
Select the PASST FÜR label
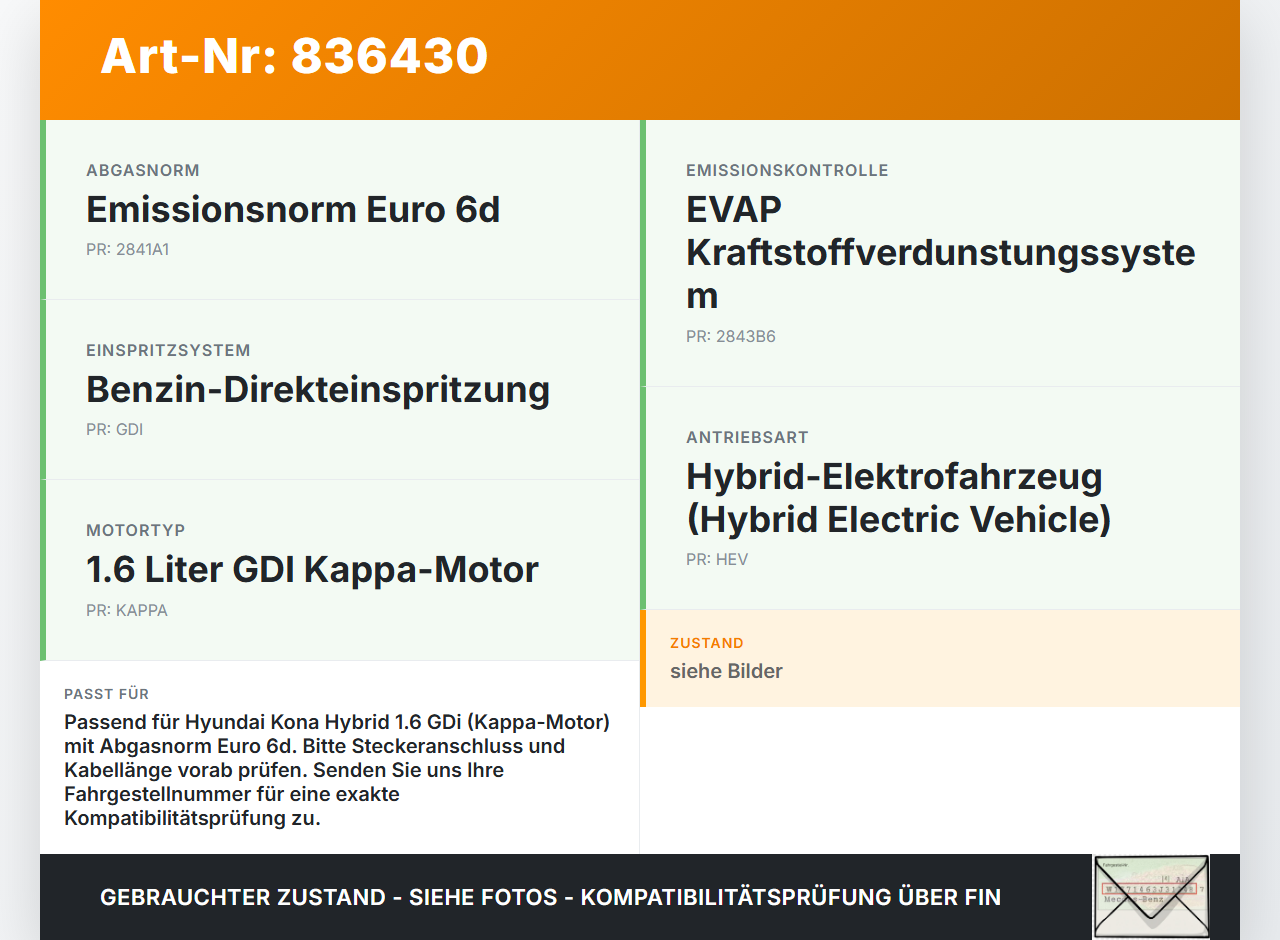[x=106, y=694]
